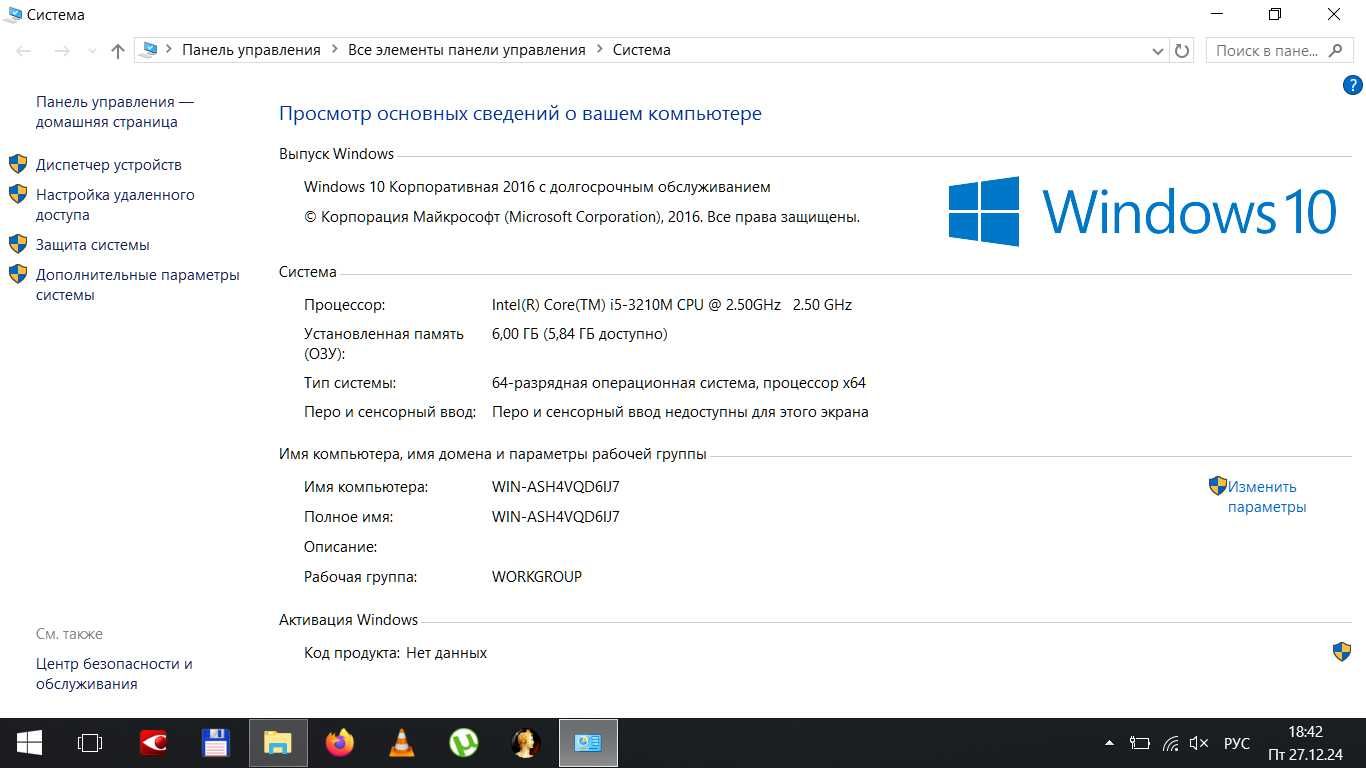1366x768 pixels.
Task: Open Task View on the taskbar
Action: coord(90,743)
